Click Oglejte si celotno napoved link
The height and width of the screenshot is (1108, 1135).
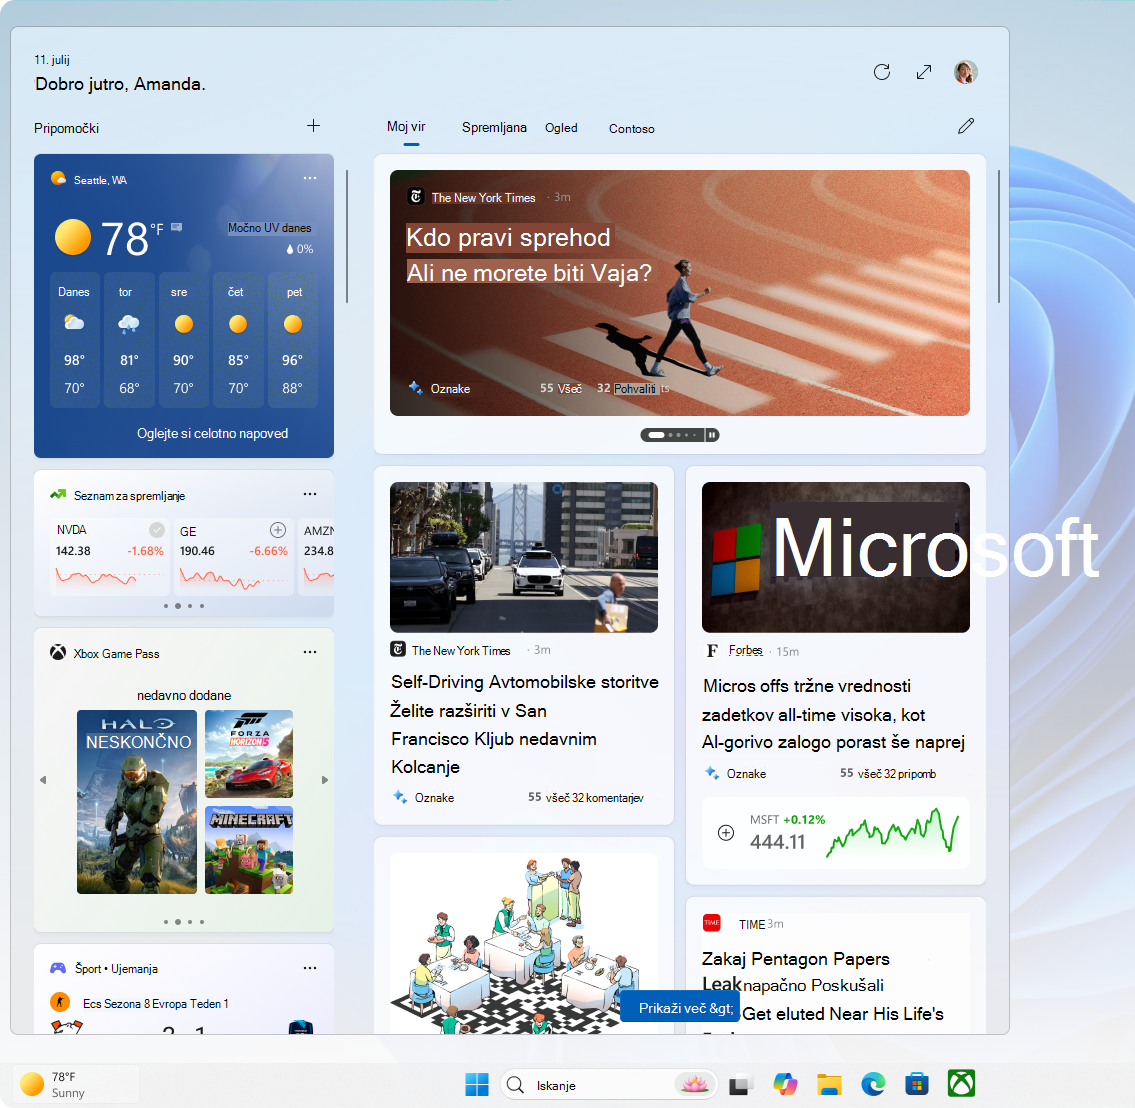pos(213,434)
